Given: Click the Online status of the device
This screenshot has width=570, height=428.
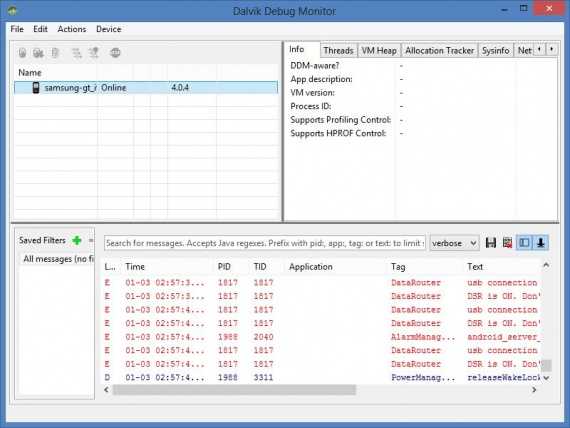Looking at the screenshot, I should coord(114,88).
